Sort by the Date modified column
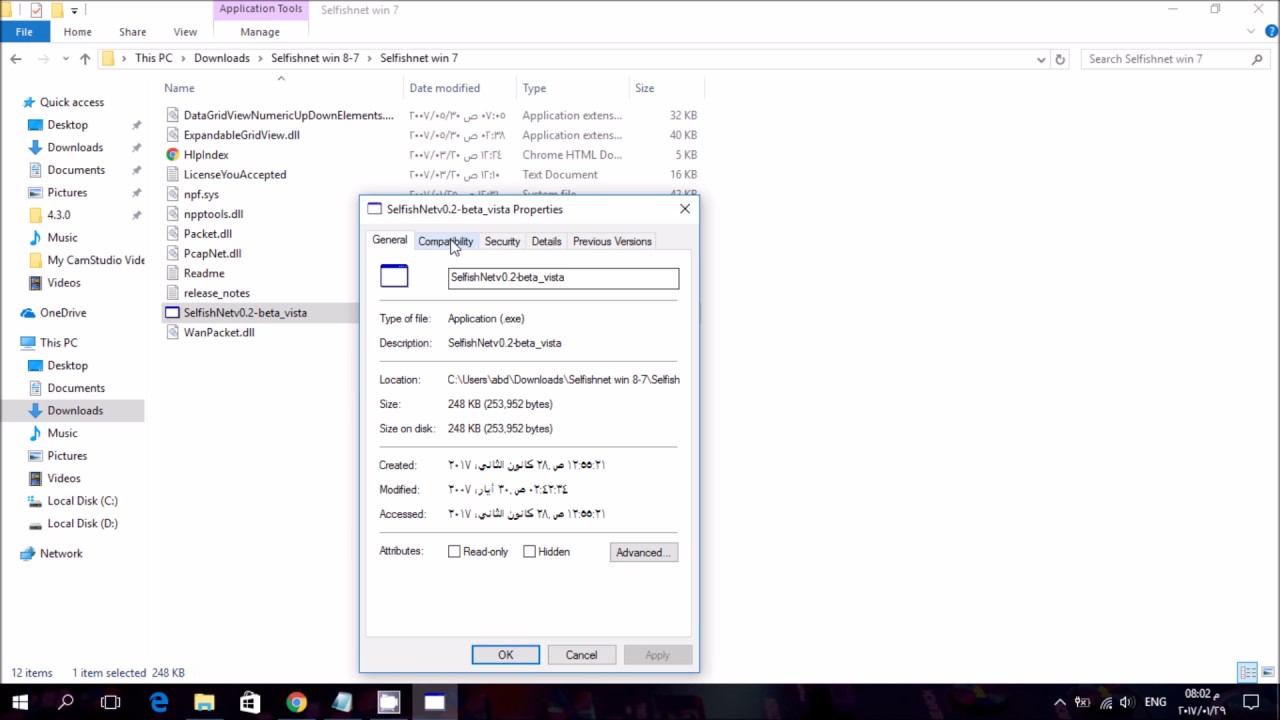The height and width of the screenshot is (720, 1280). click(444, 88)
